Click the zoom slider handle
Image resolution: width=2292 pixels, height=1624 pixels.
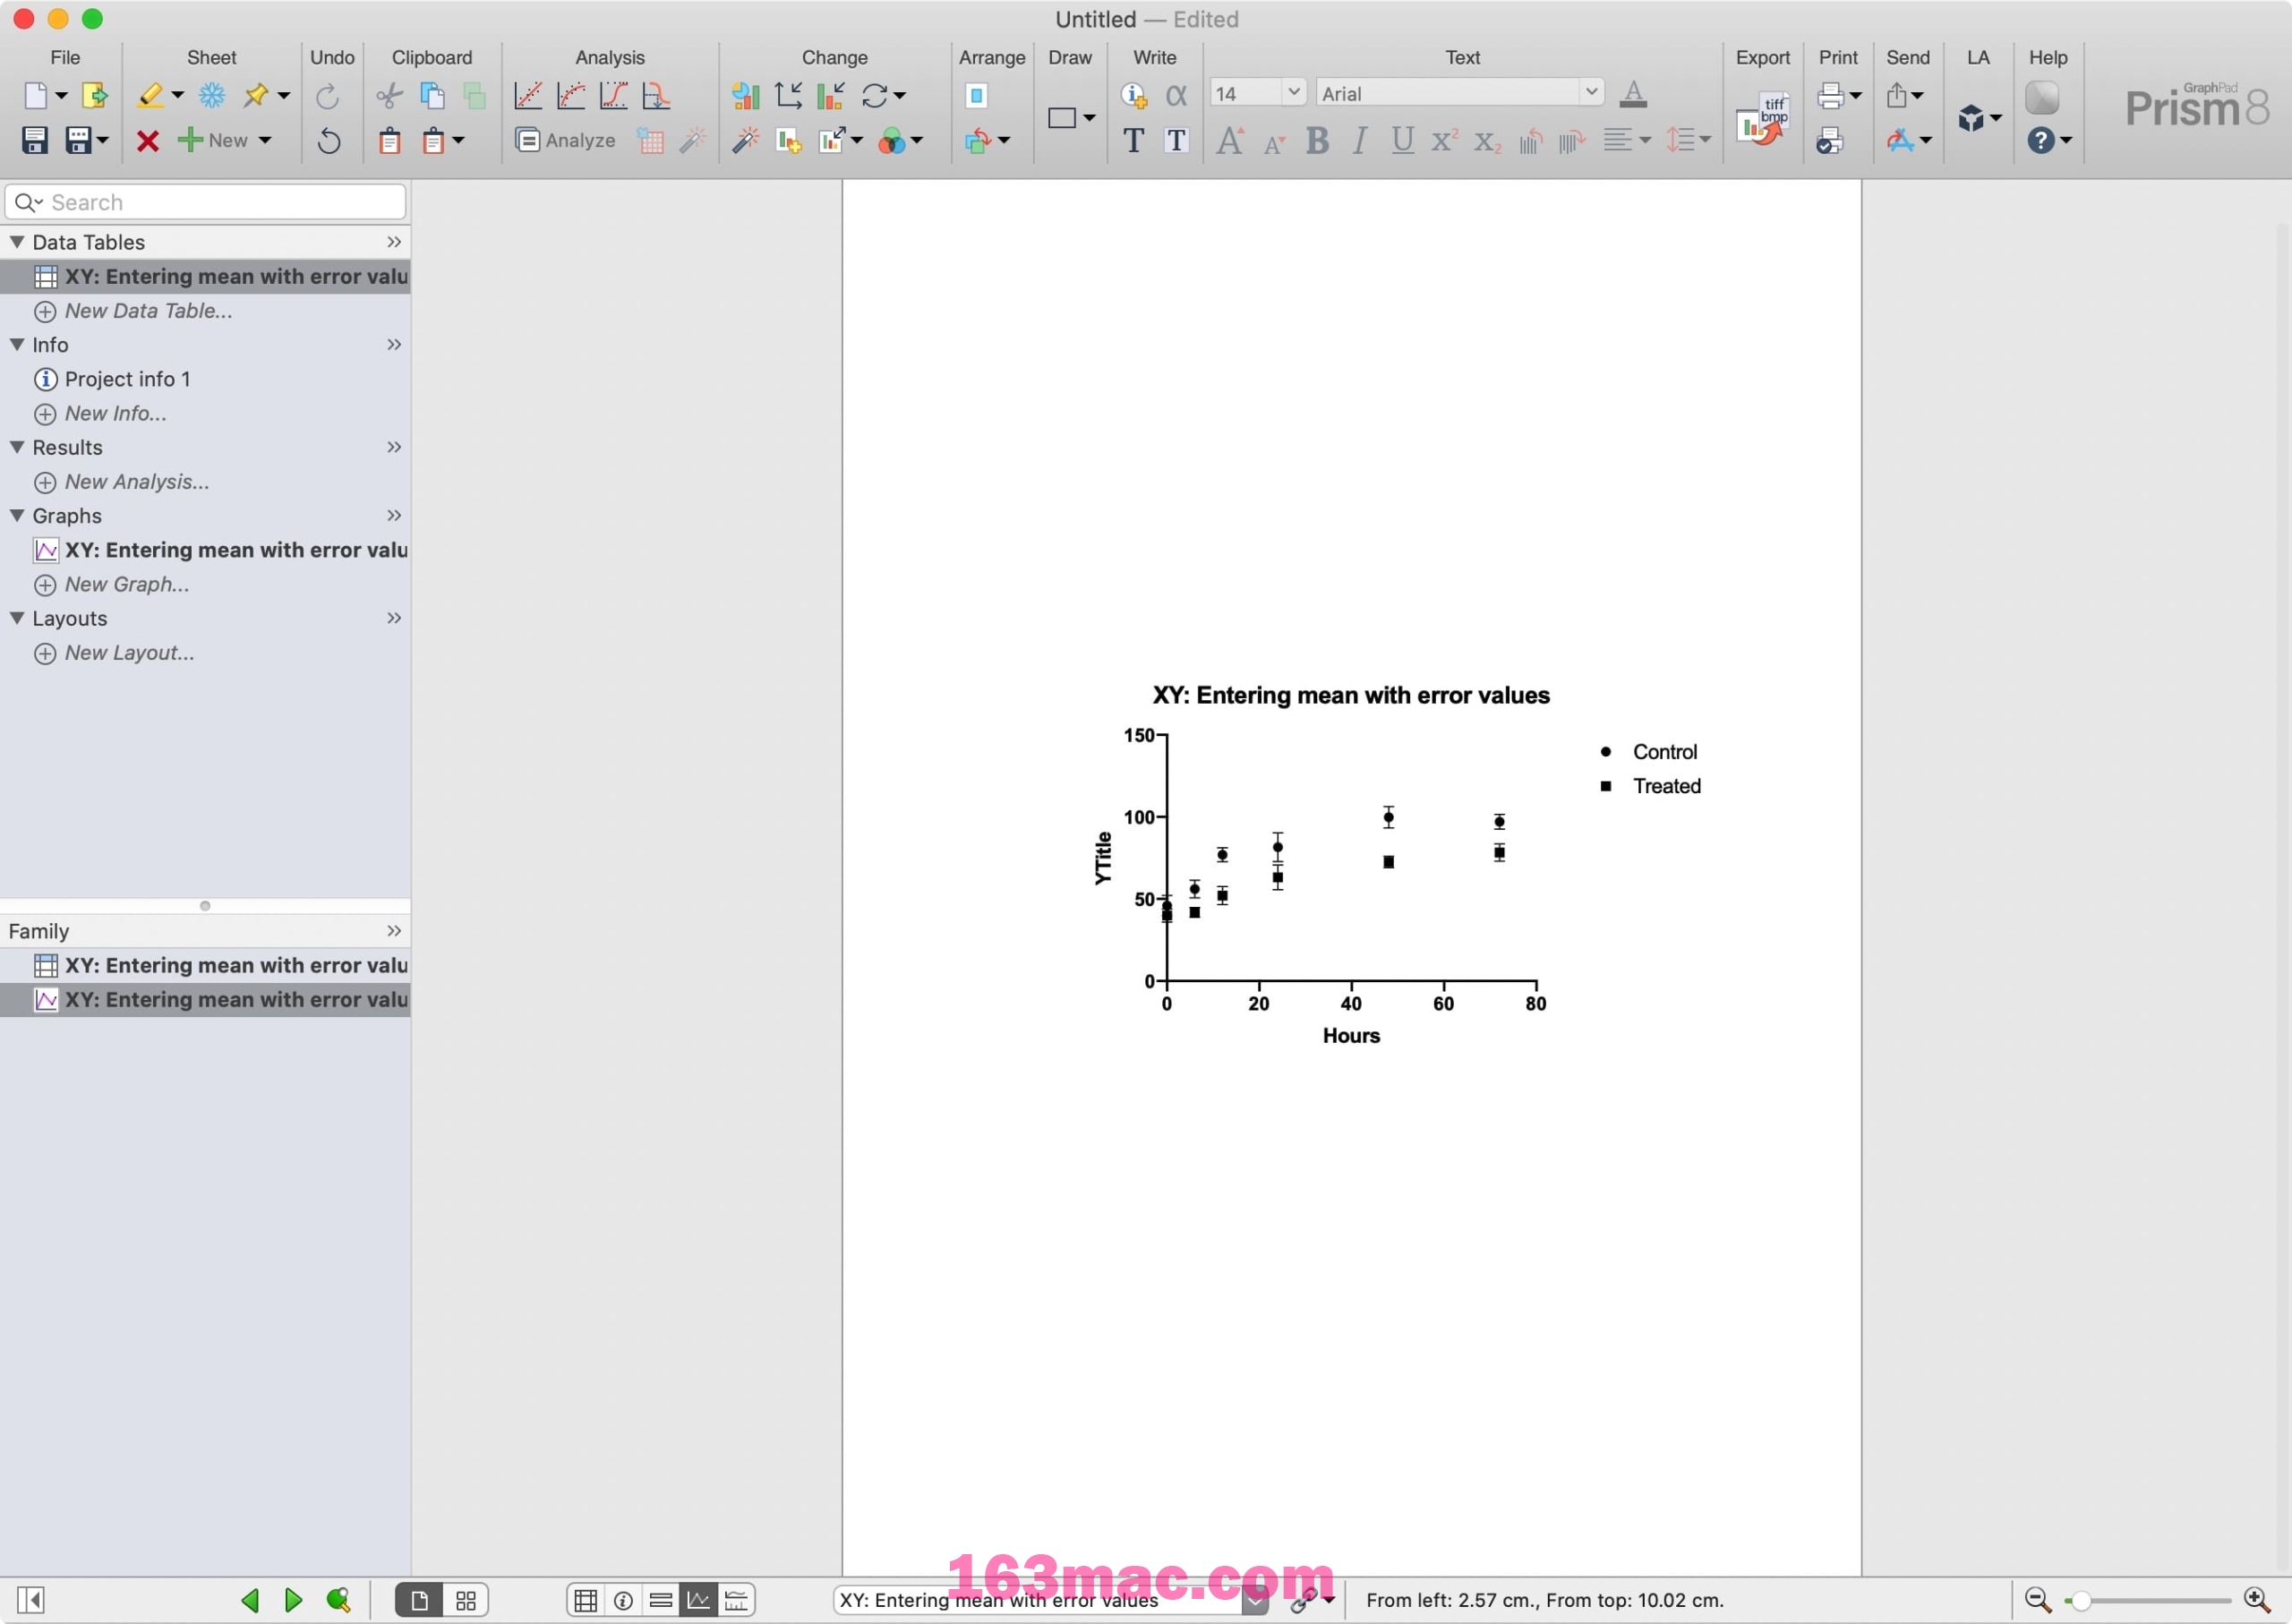tap(2080, 1601)
